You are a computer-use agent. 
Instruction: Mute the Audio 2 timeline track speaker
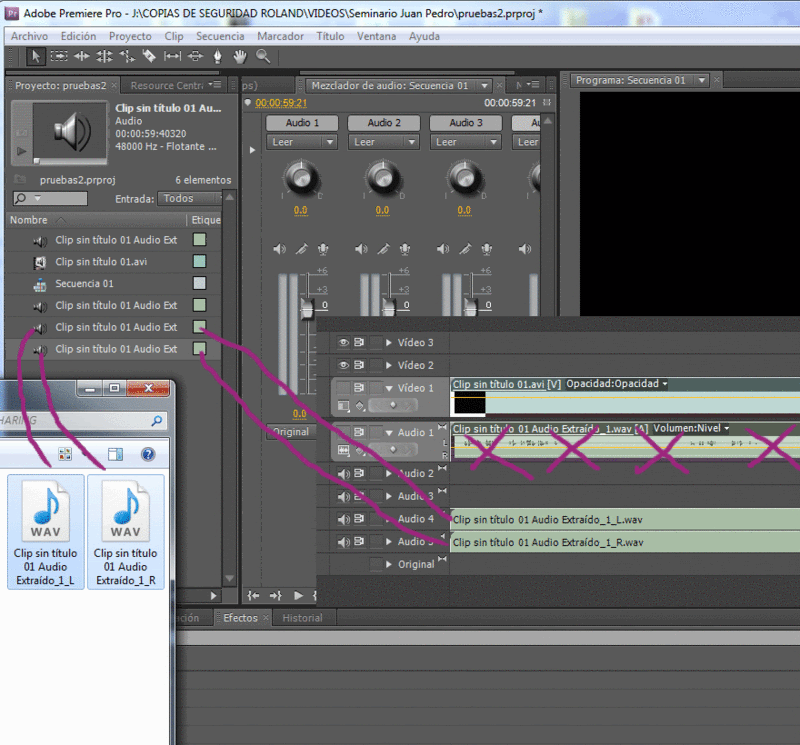point(343,474)
